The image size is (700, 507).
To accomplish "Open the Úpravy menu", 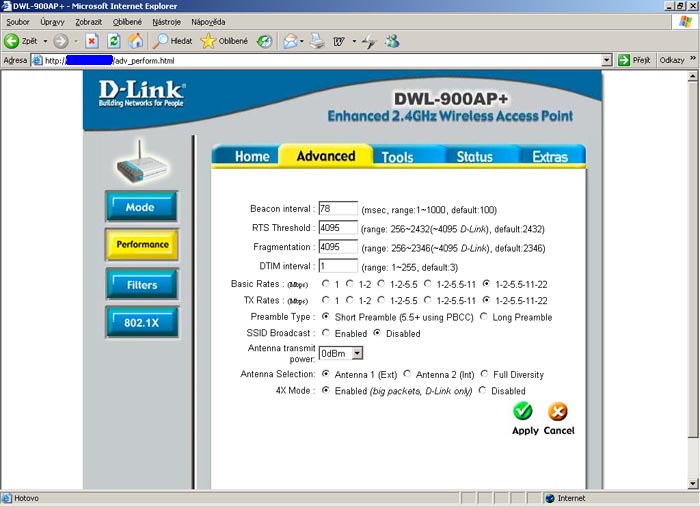I will pyautogui.click(x=52, y=22).
